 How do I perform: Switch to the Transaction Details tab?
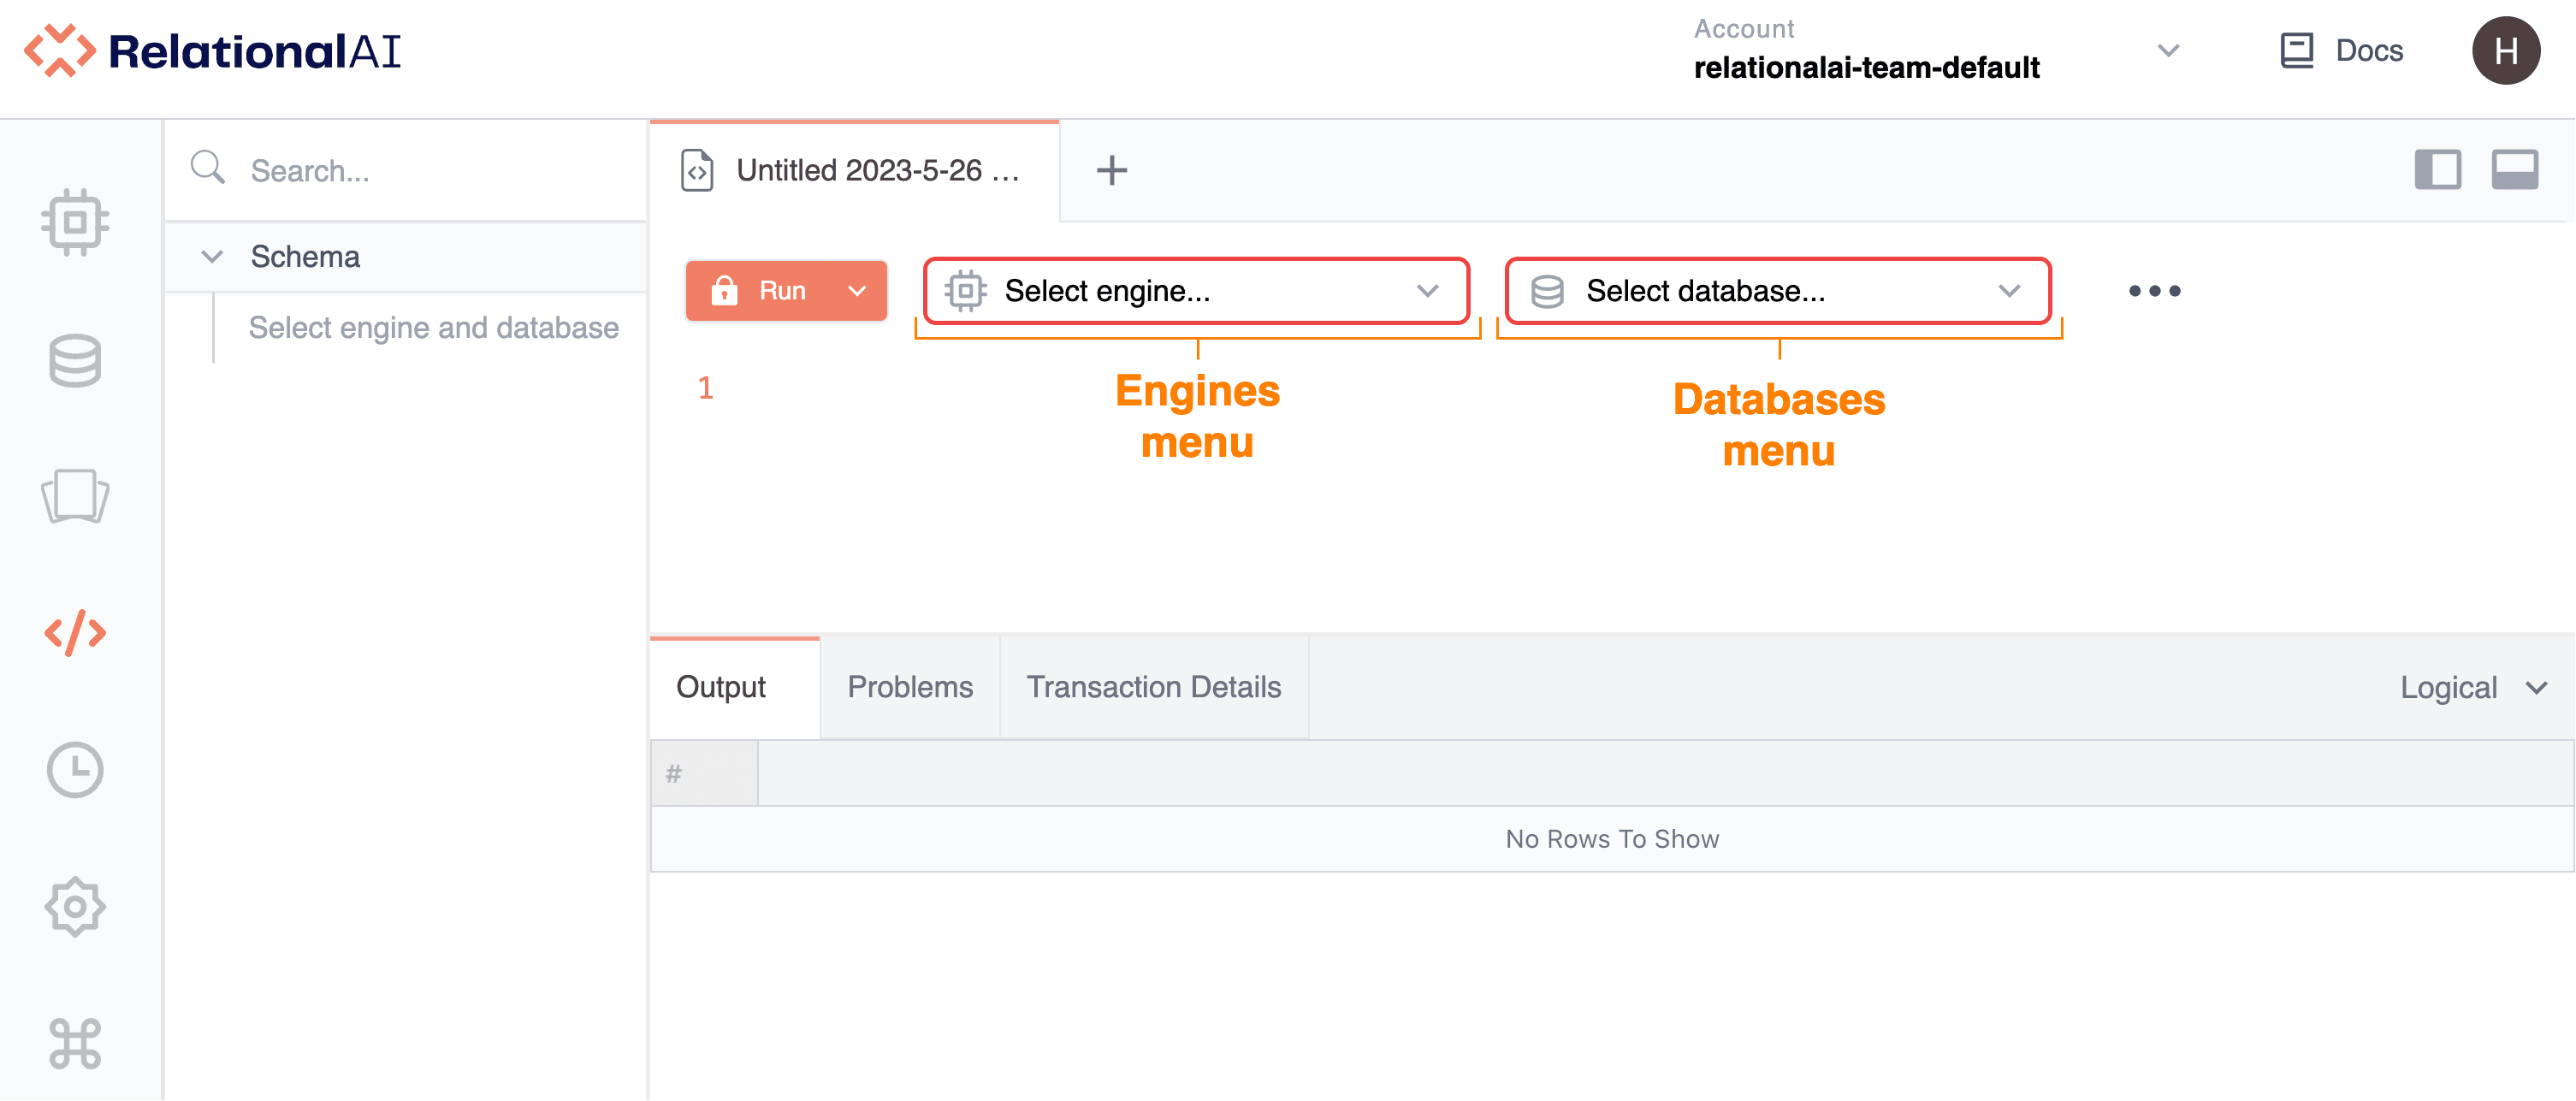tap(1153, 687)
